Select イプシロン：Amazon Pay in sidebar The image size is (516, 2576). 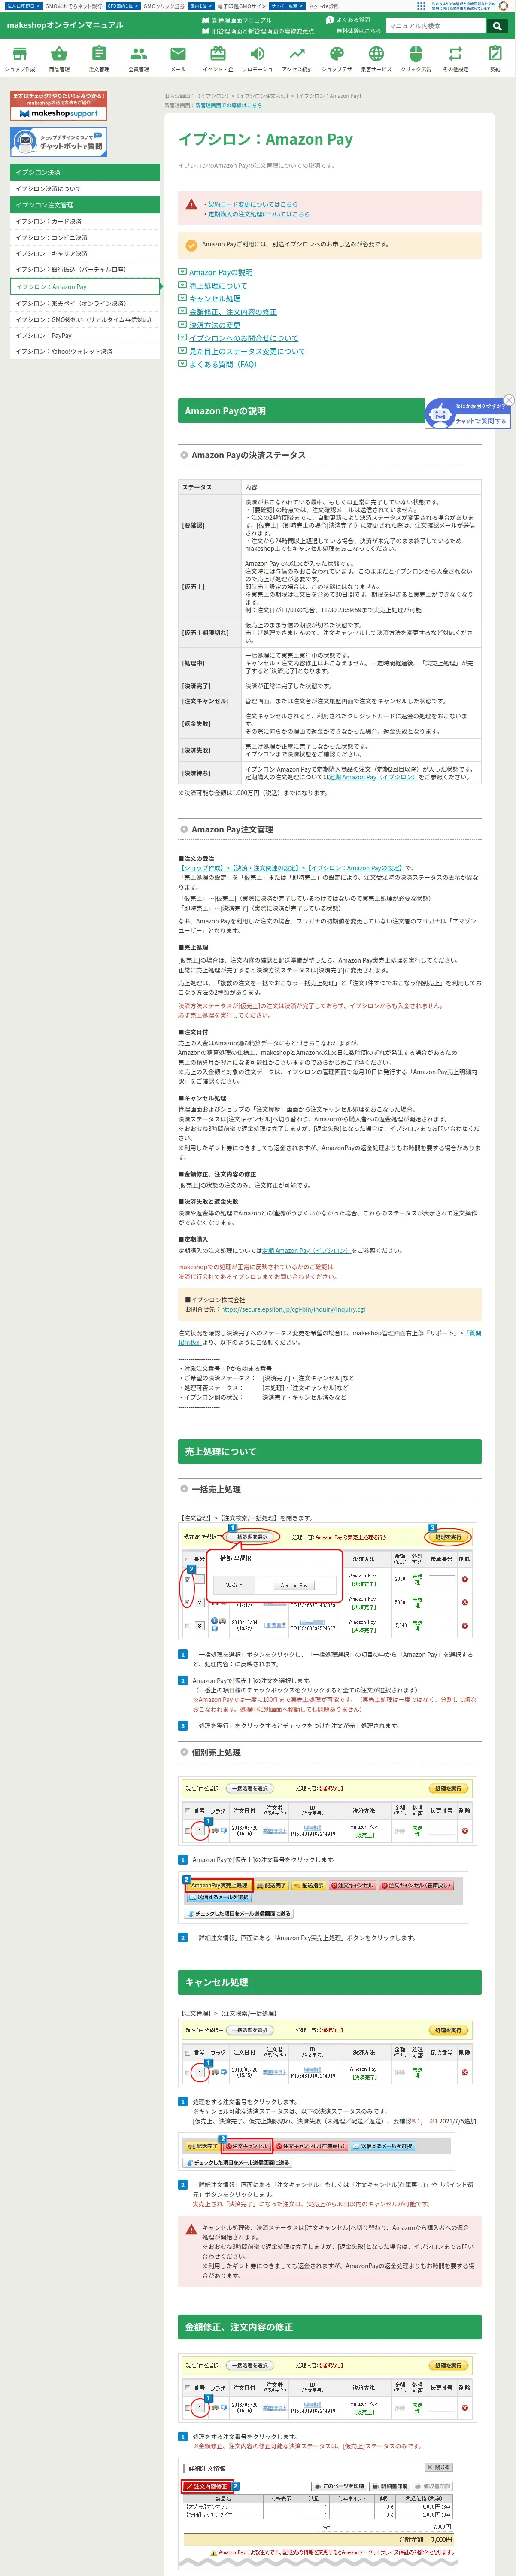click(x=85, y=286)
